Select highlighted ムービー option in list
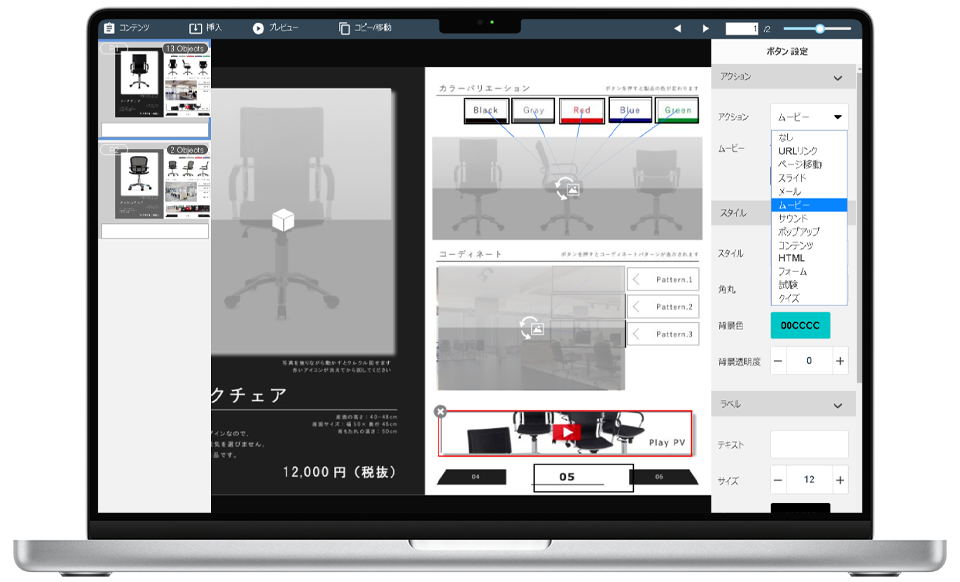Viewport: 960px width, 582px height. coord(809,205)
